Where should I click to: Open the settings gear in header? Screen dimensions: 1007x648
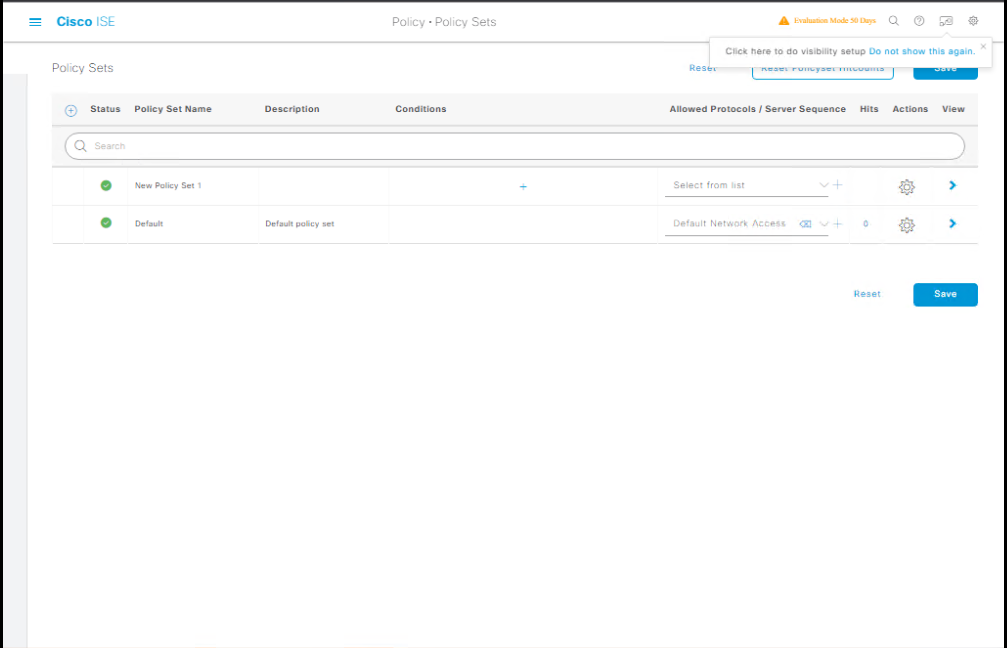coord(973,21)
